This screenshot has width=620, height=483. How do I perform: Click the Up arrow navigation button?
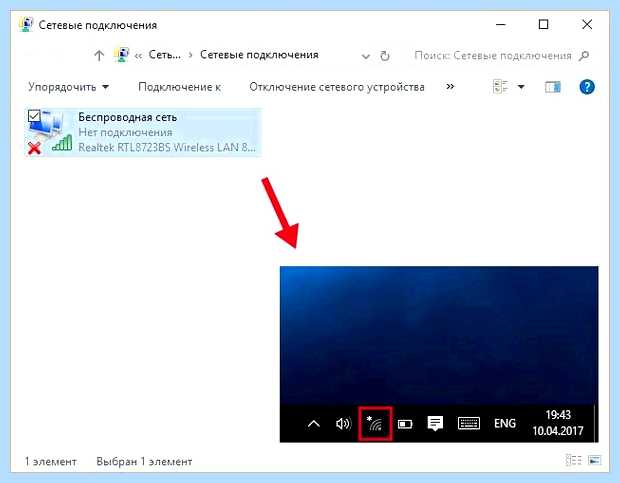click(x=99, y=55)
